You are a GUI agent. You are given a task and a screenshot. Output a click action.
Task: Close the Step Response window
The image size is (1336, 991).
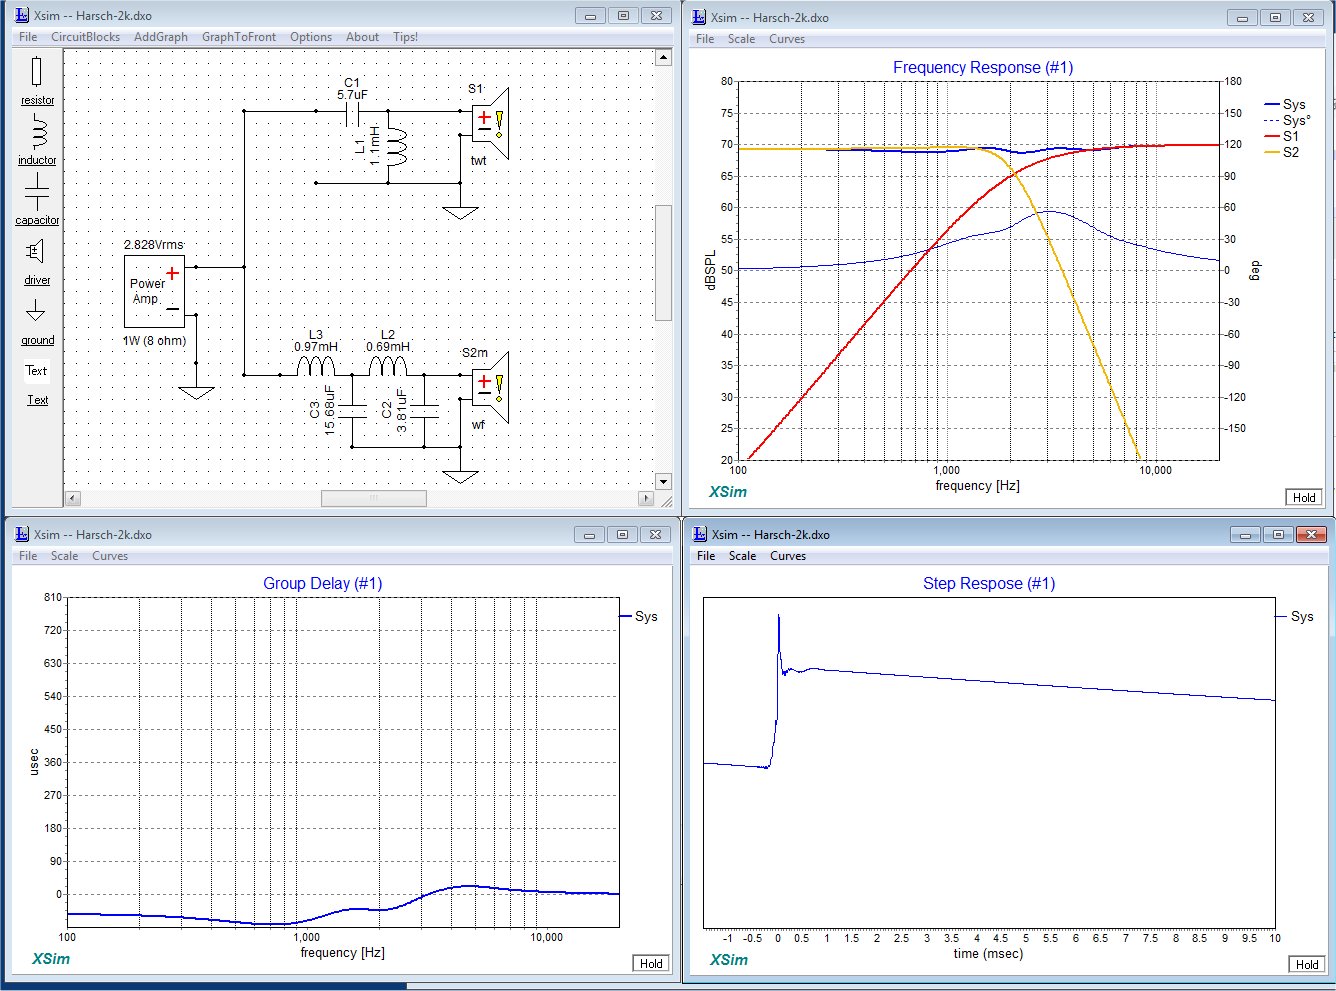pyautogui.click(x=1310, y=535)
